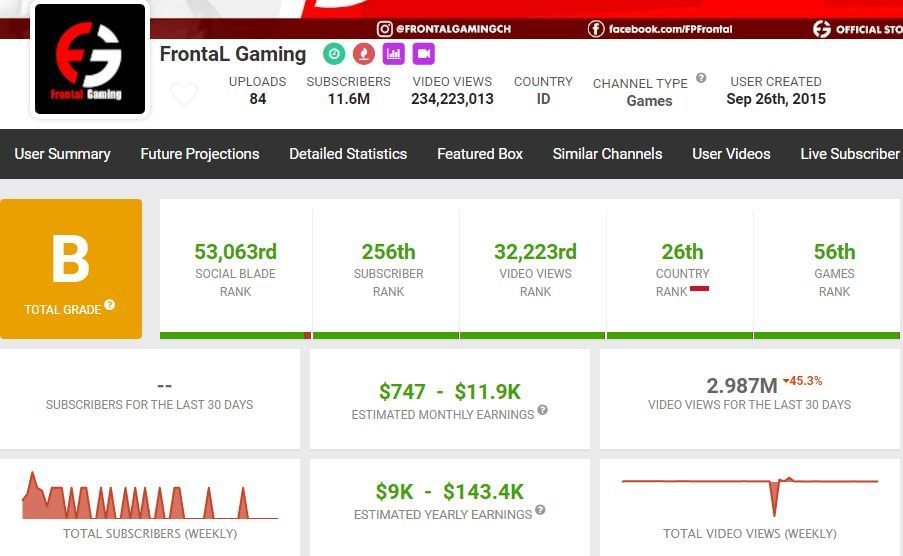Go to the Featured Box tab
The width and height of the screenshot is (903, 556).
coord(480,154)
